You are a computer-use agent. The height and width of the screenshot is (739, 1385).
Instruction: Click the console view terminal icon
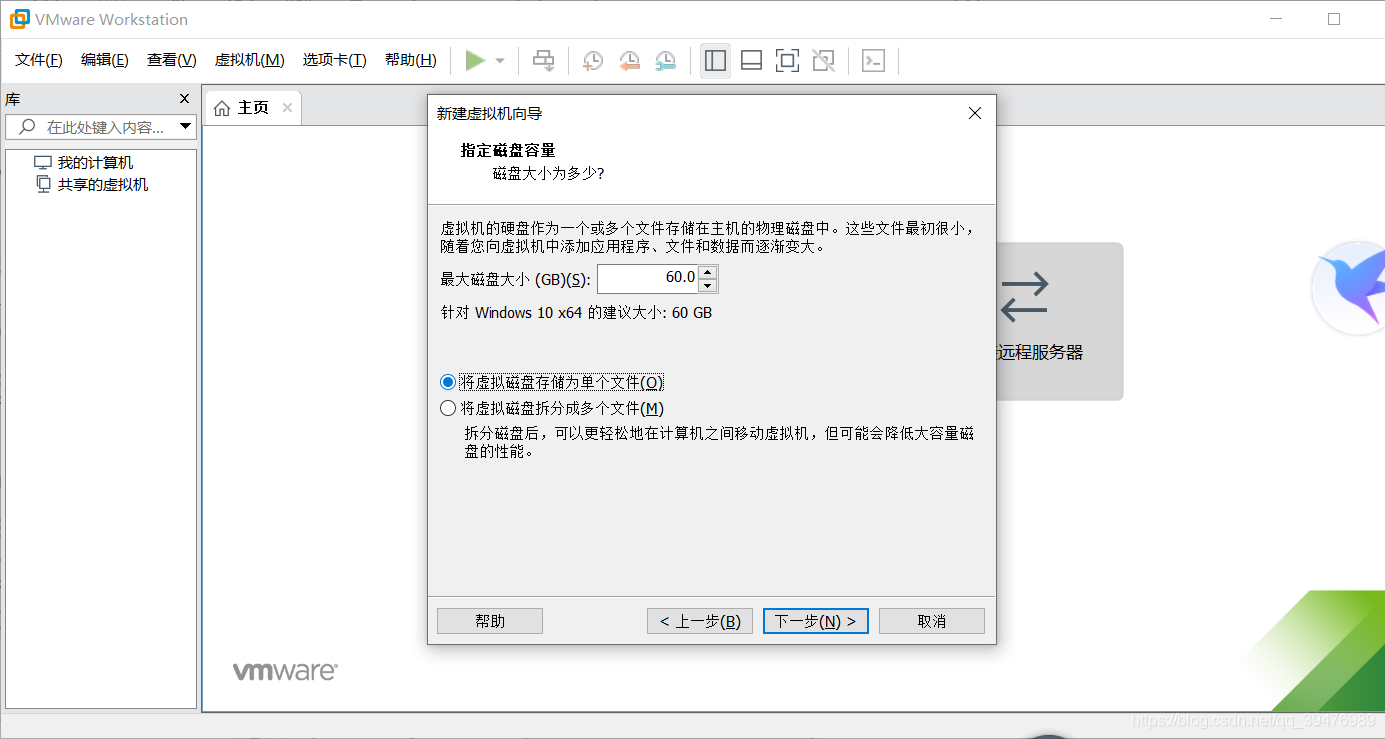(873, 61)
